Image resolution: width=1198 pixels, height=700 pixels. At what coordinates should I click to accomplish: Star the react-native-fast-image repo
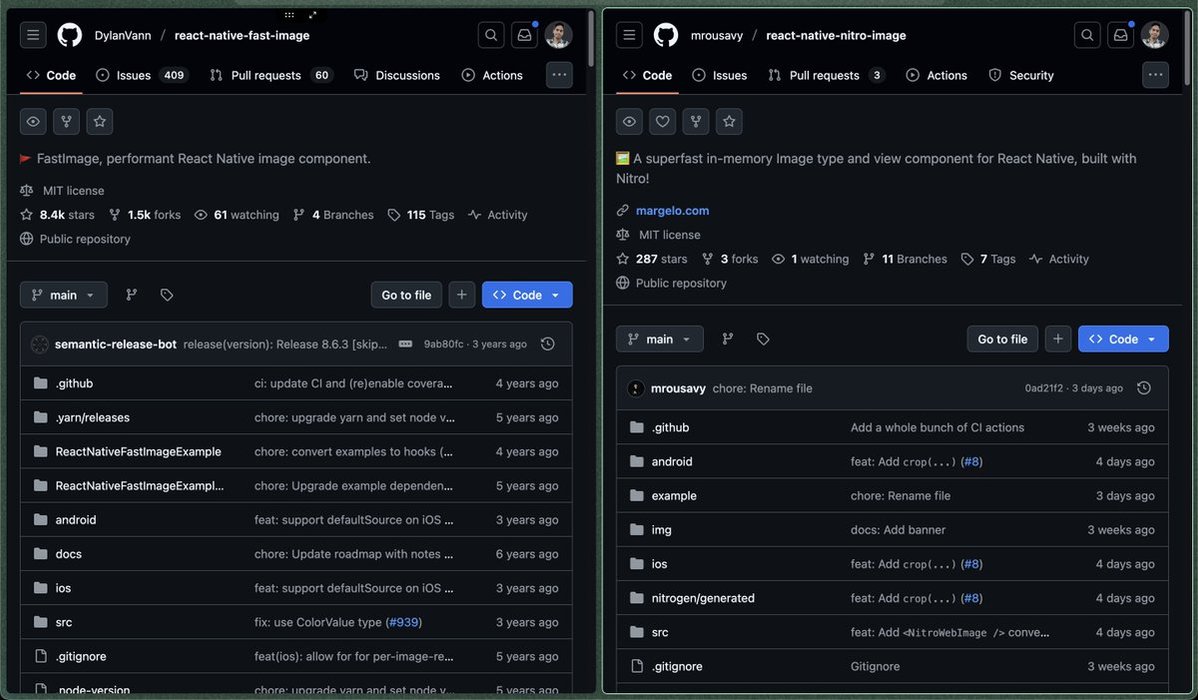[x=100, y=122]
